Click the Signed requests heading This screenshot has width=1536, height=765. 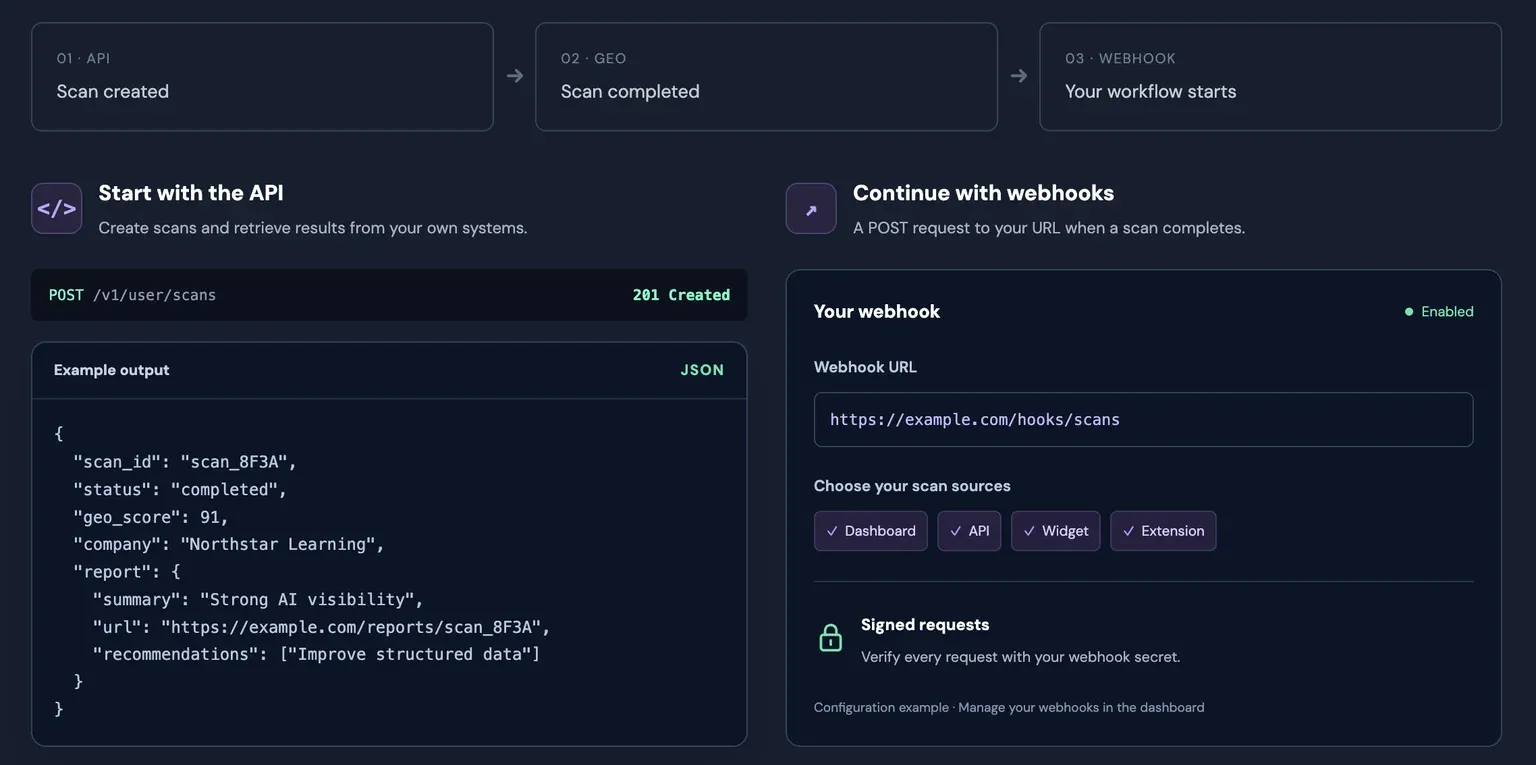[925, 625]
